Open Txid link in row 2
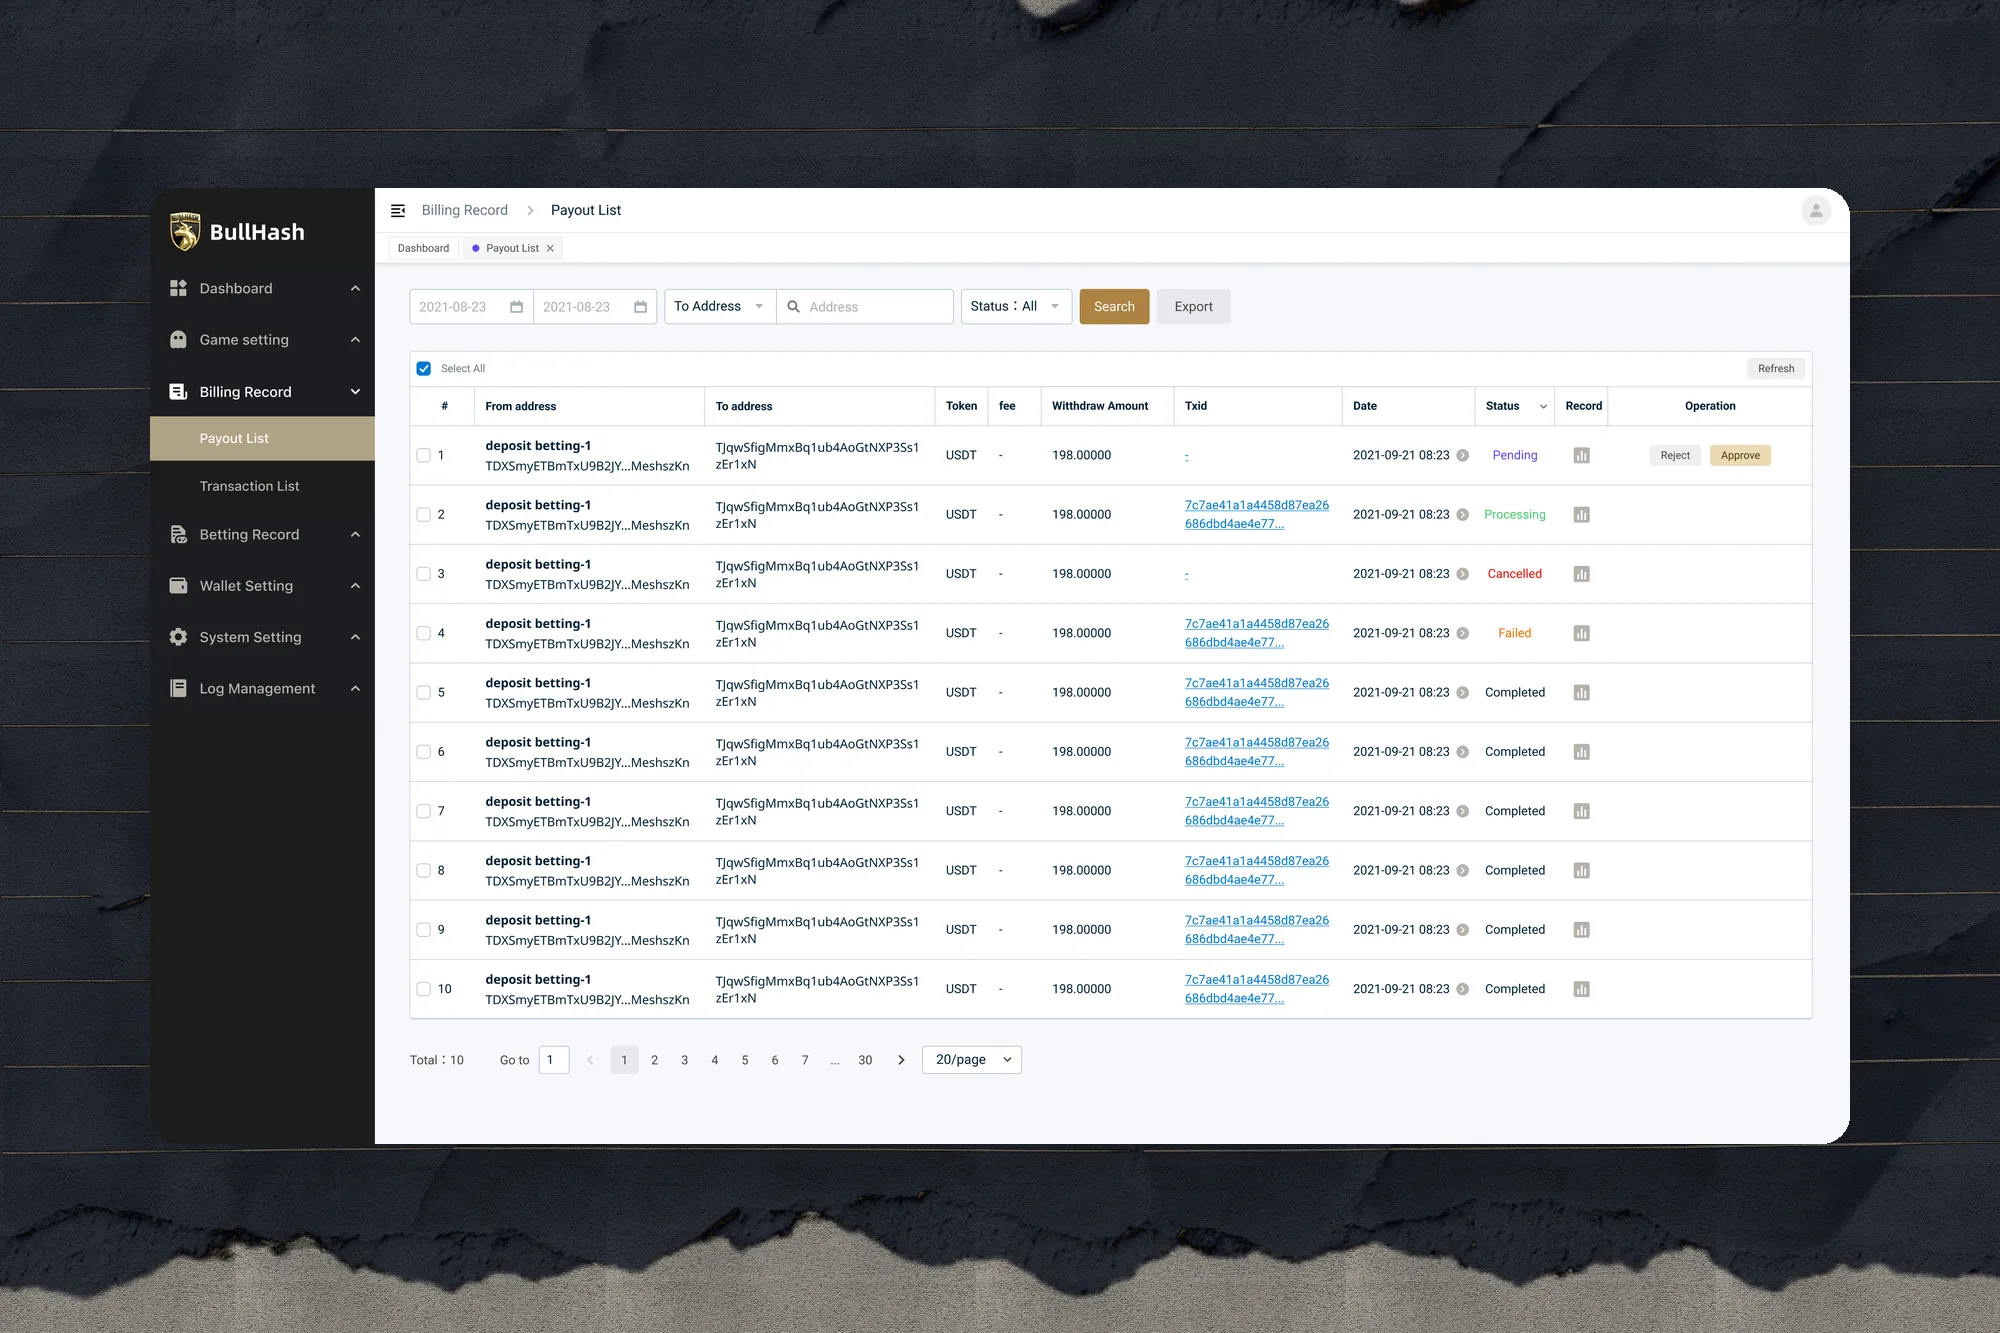 click(x=1257, y=515)
